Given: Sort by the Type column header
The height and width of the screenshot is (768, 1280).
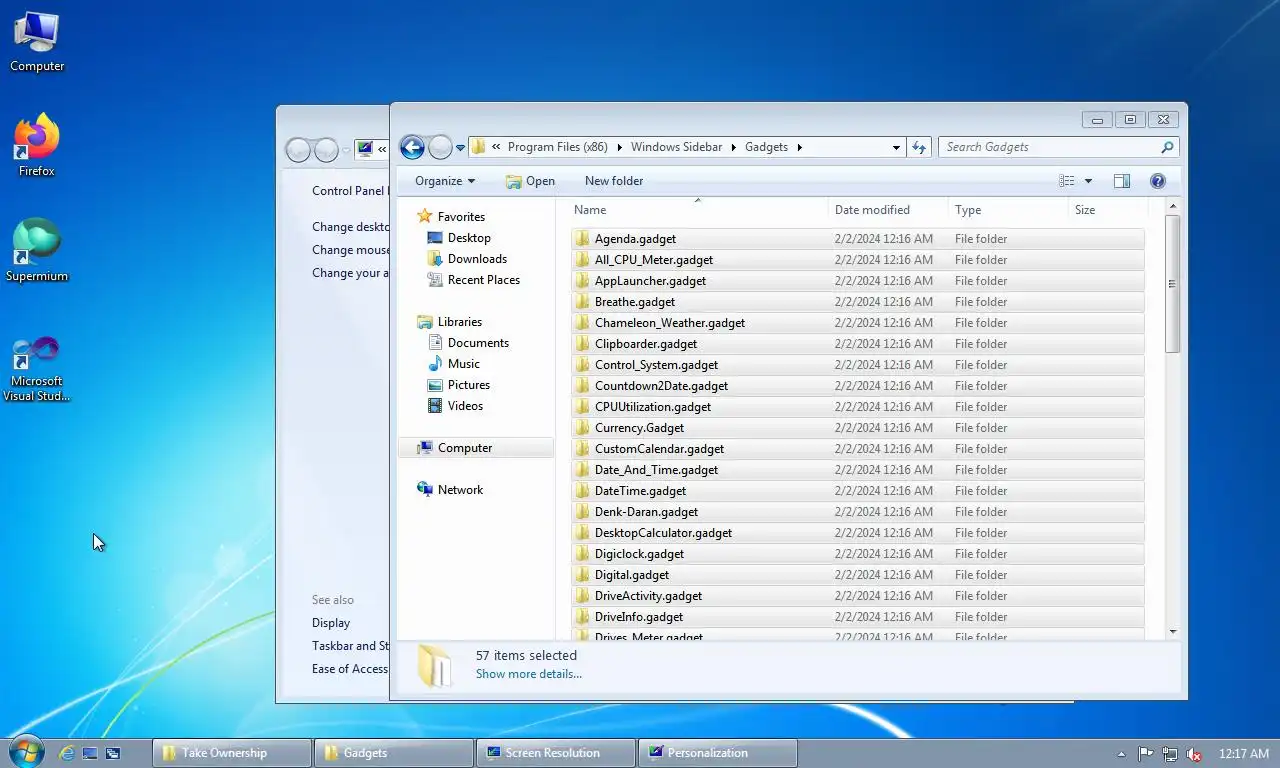Looking at the screenshot, I should click(1008, 210).
